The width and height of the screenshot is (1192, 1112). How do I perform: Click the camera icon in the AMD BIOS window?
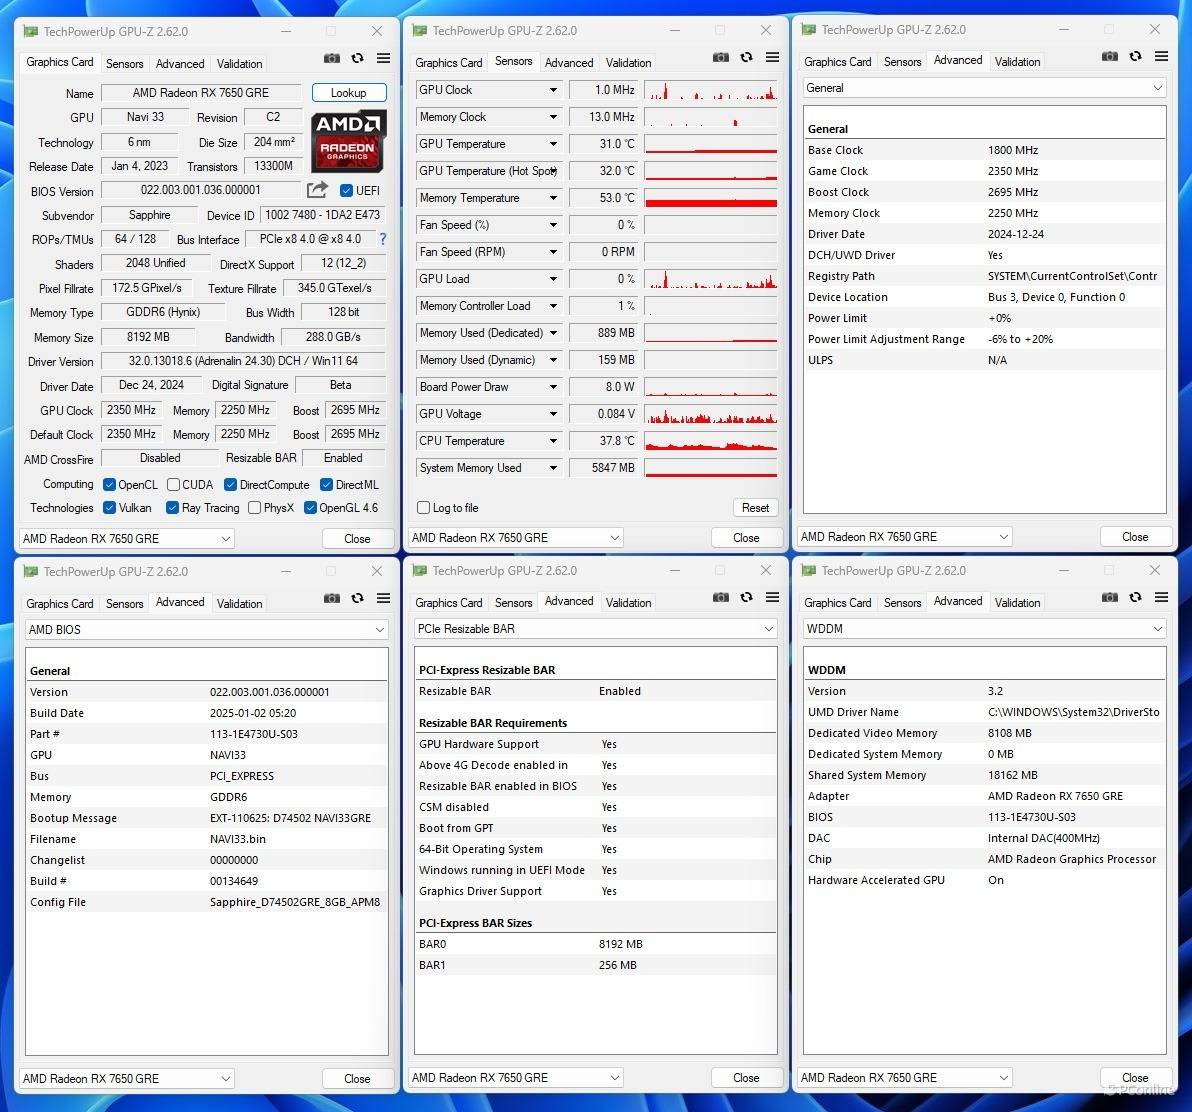[331, 599]
